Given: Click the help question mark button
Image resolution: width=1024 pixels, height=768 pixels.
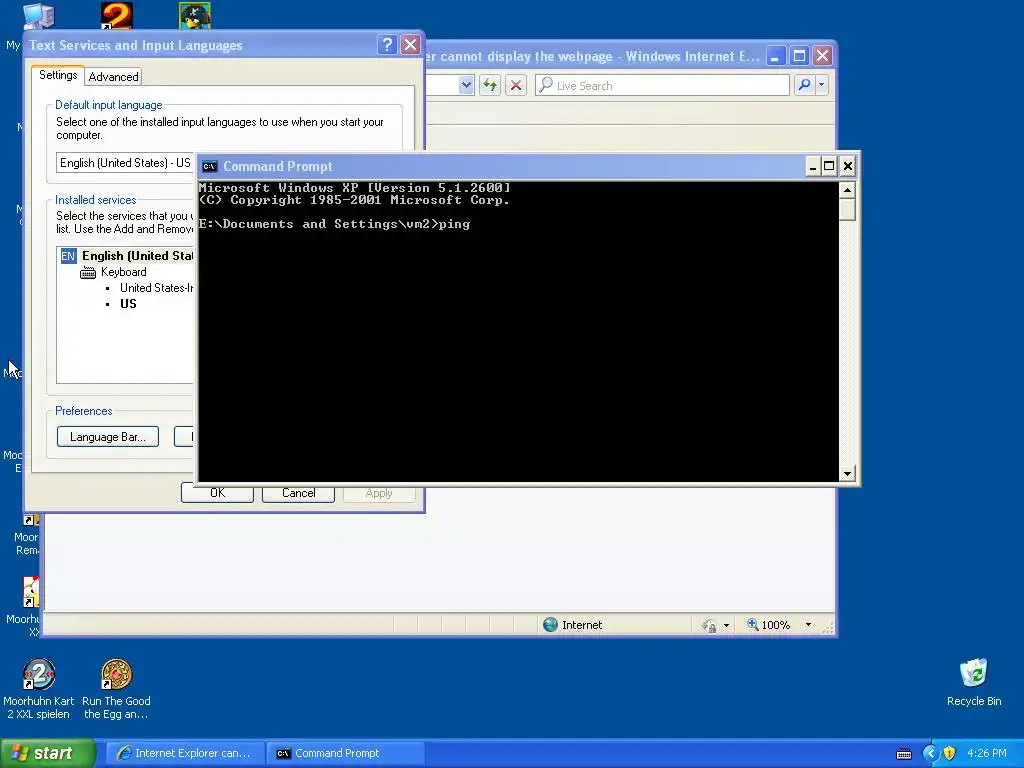Looking at the screenshot, I should click(x=387, y=44).
